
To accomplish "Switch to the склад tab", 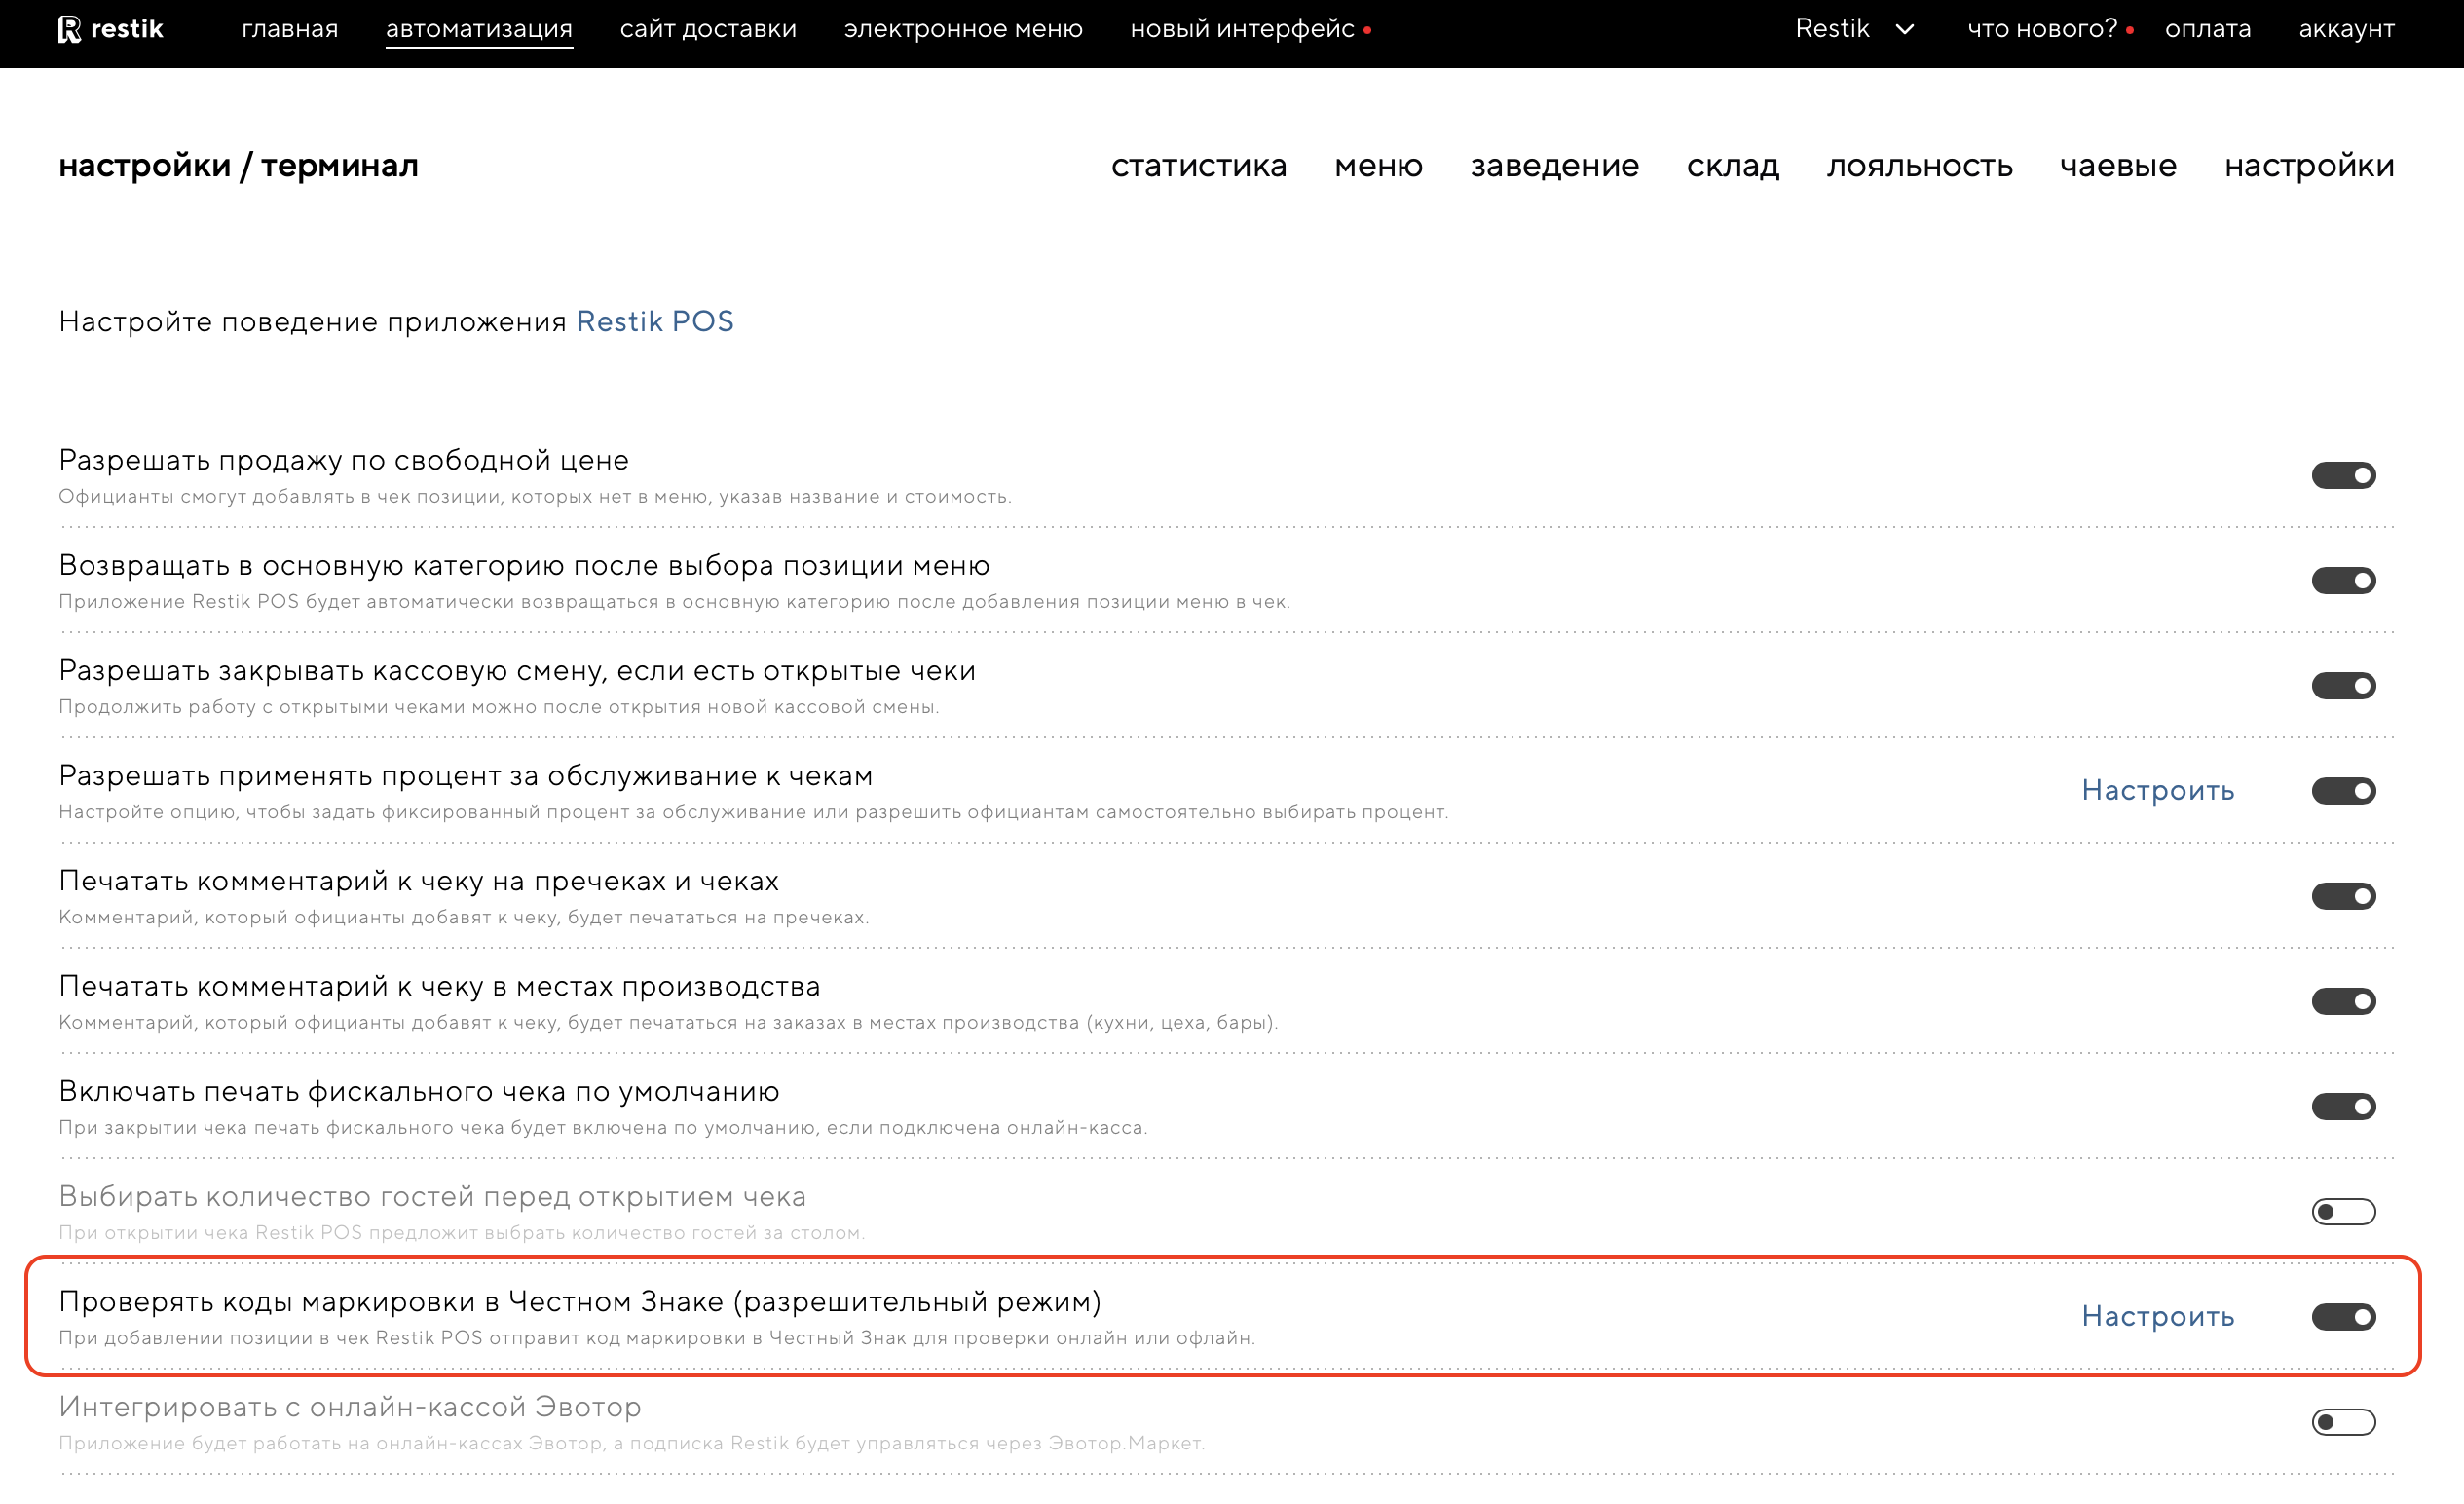I will click(x=1732, y=165).
